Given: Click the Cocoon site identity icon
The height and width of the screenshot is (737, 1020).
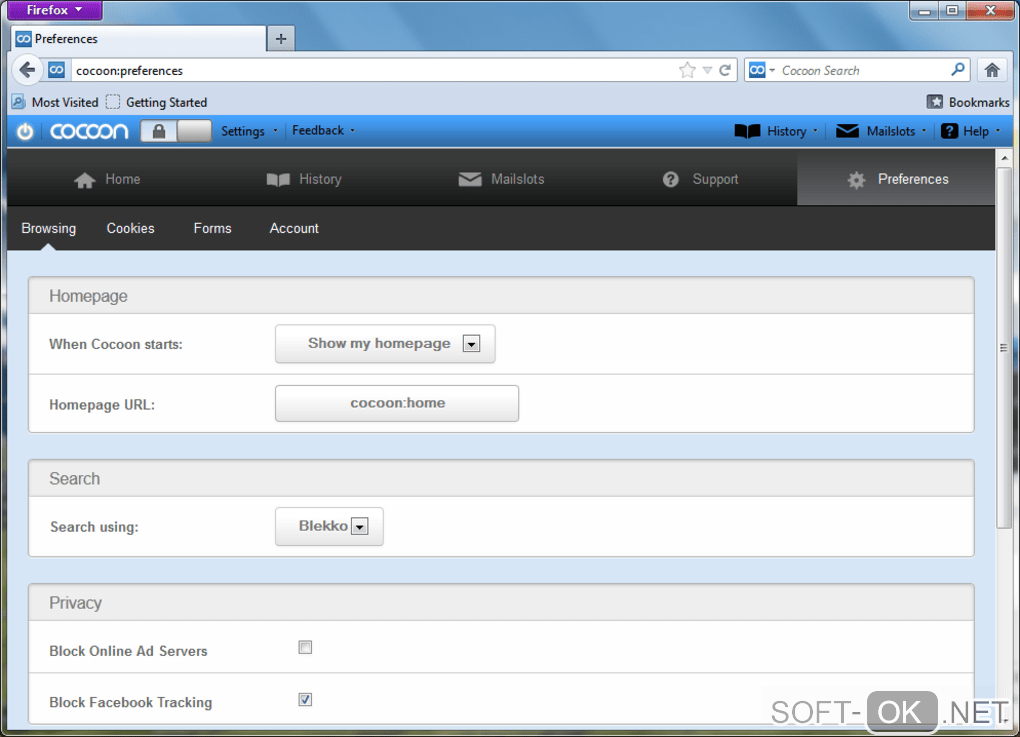Looking at the screenshot, I should 57,70.
